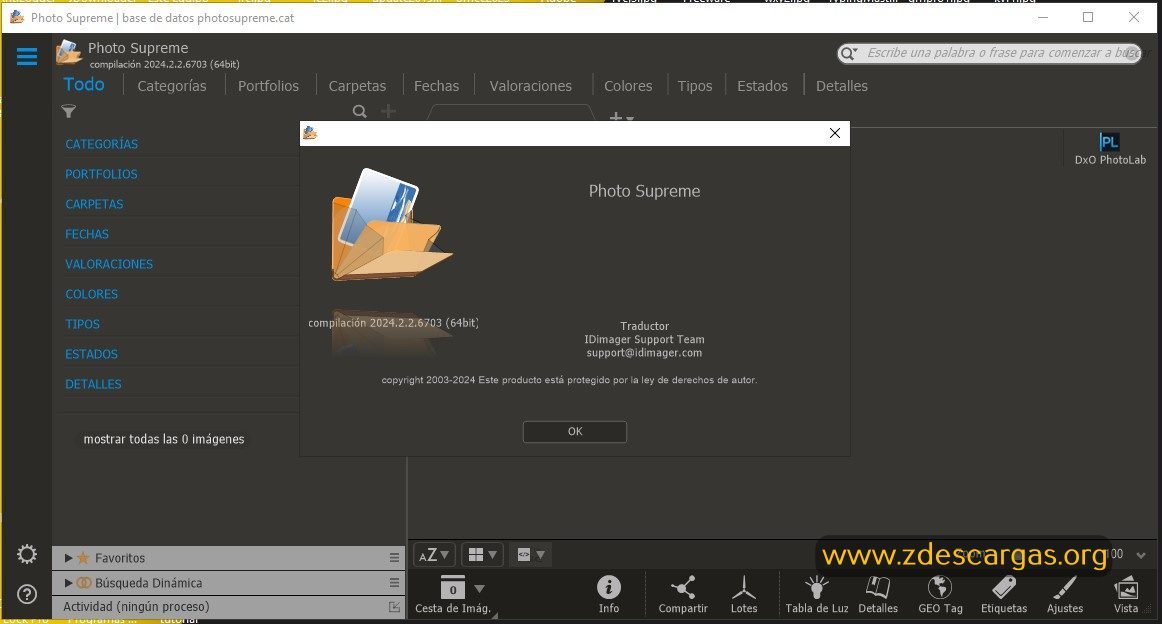Click OK in the about dialog

(574, 431)
